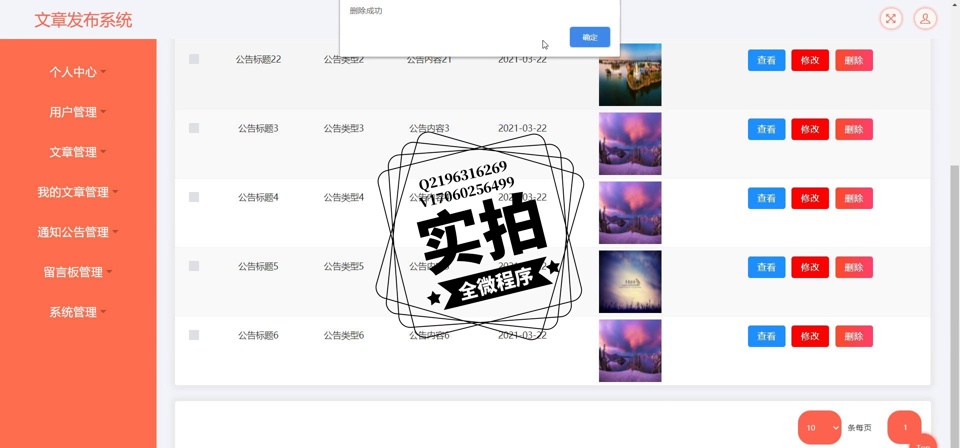Click the Top scroll-to-top button
Viewport: 960px width, 448px height.
click(x=923, y=442)
